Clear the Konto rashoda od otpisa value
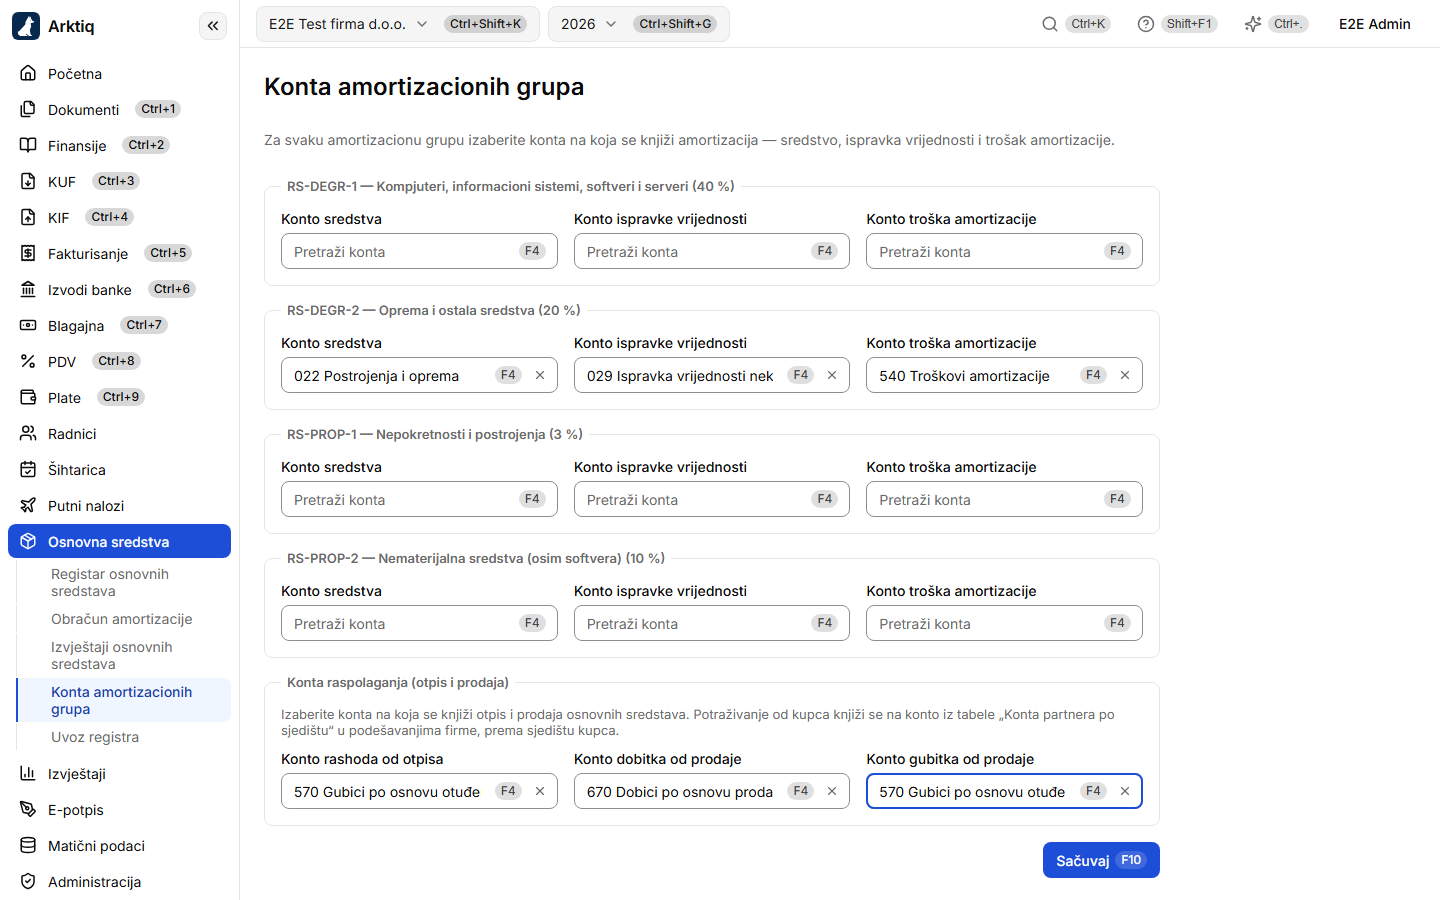Viewport: 1440px width, 900px height. [x=540, y=791]
